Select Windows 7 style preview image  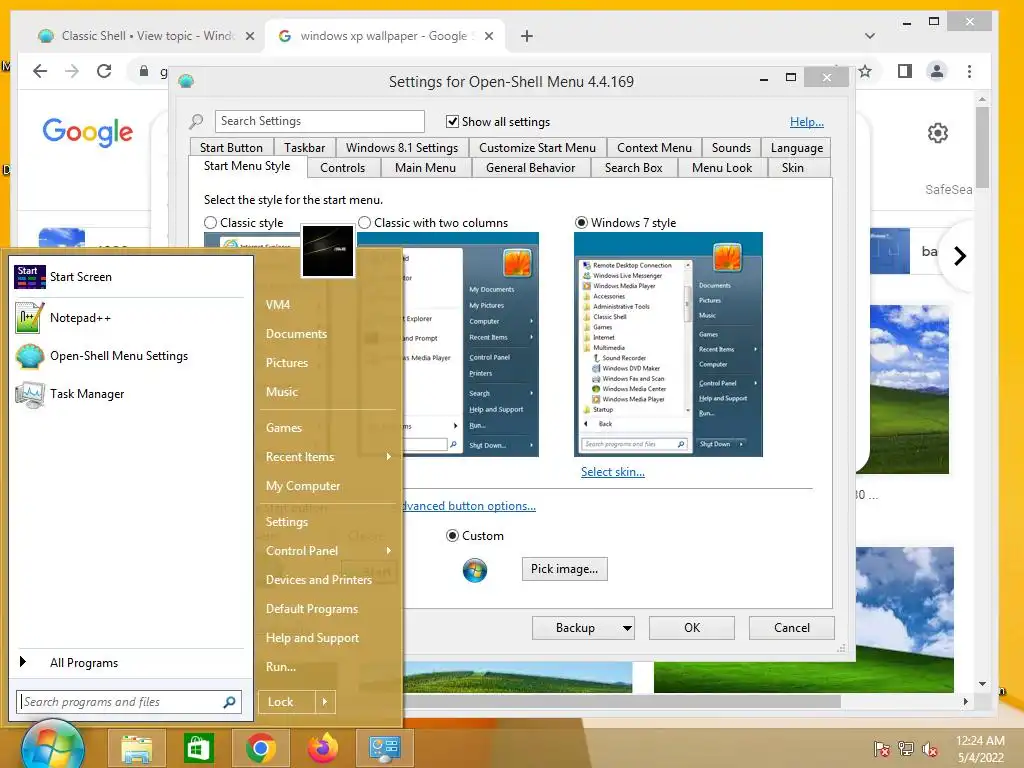[x=668, y=344]
